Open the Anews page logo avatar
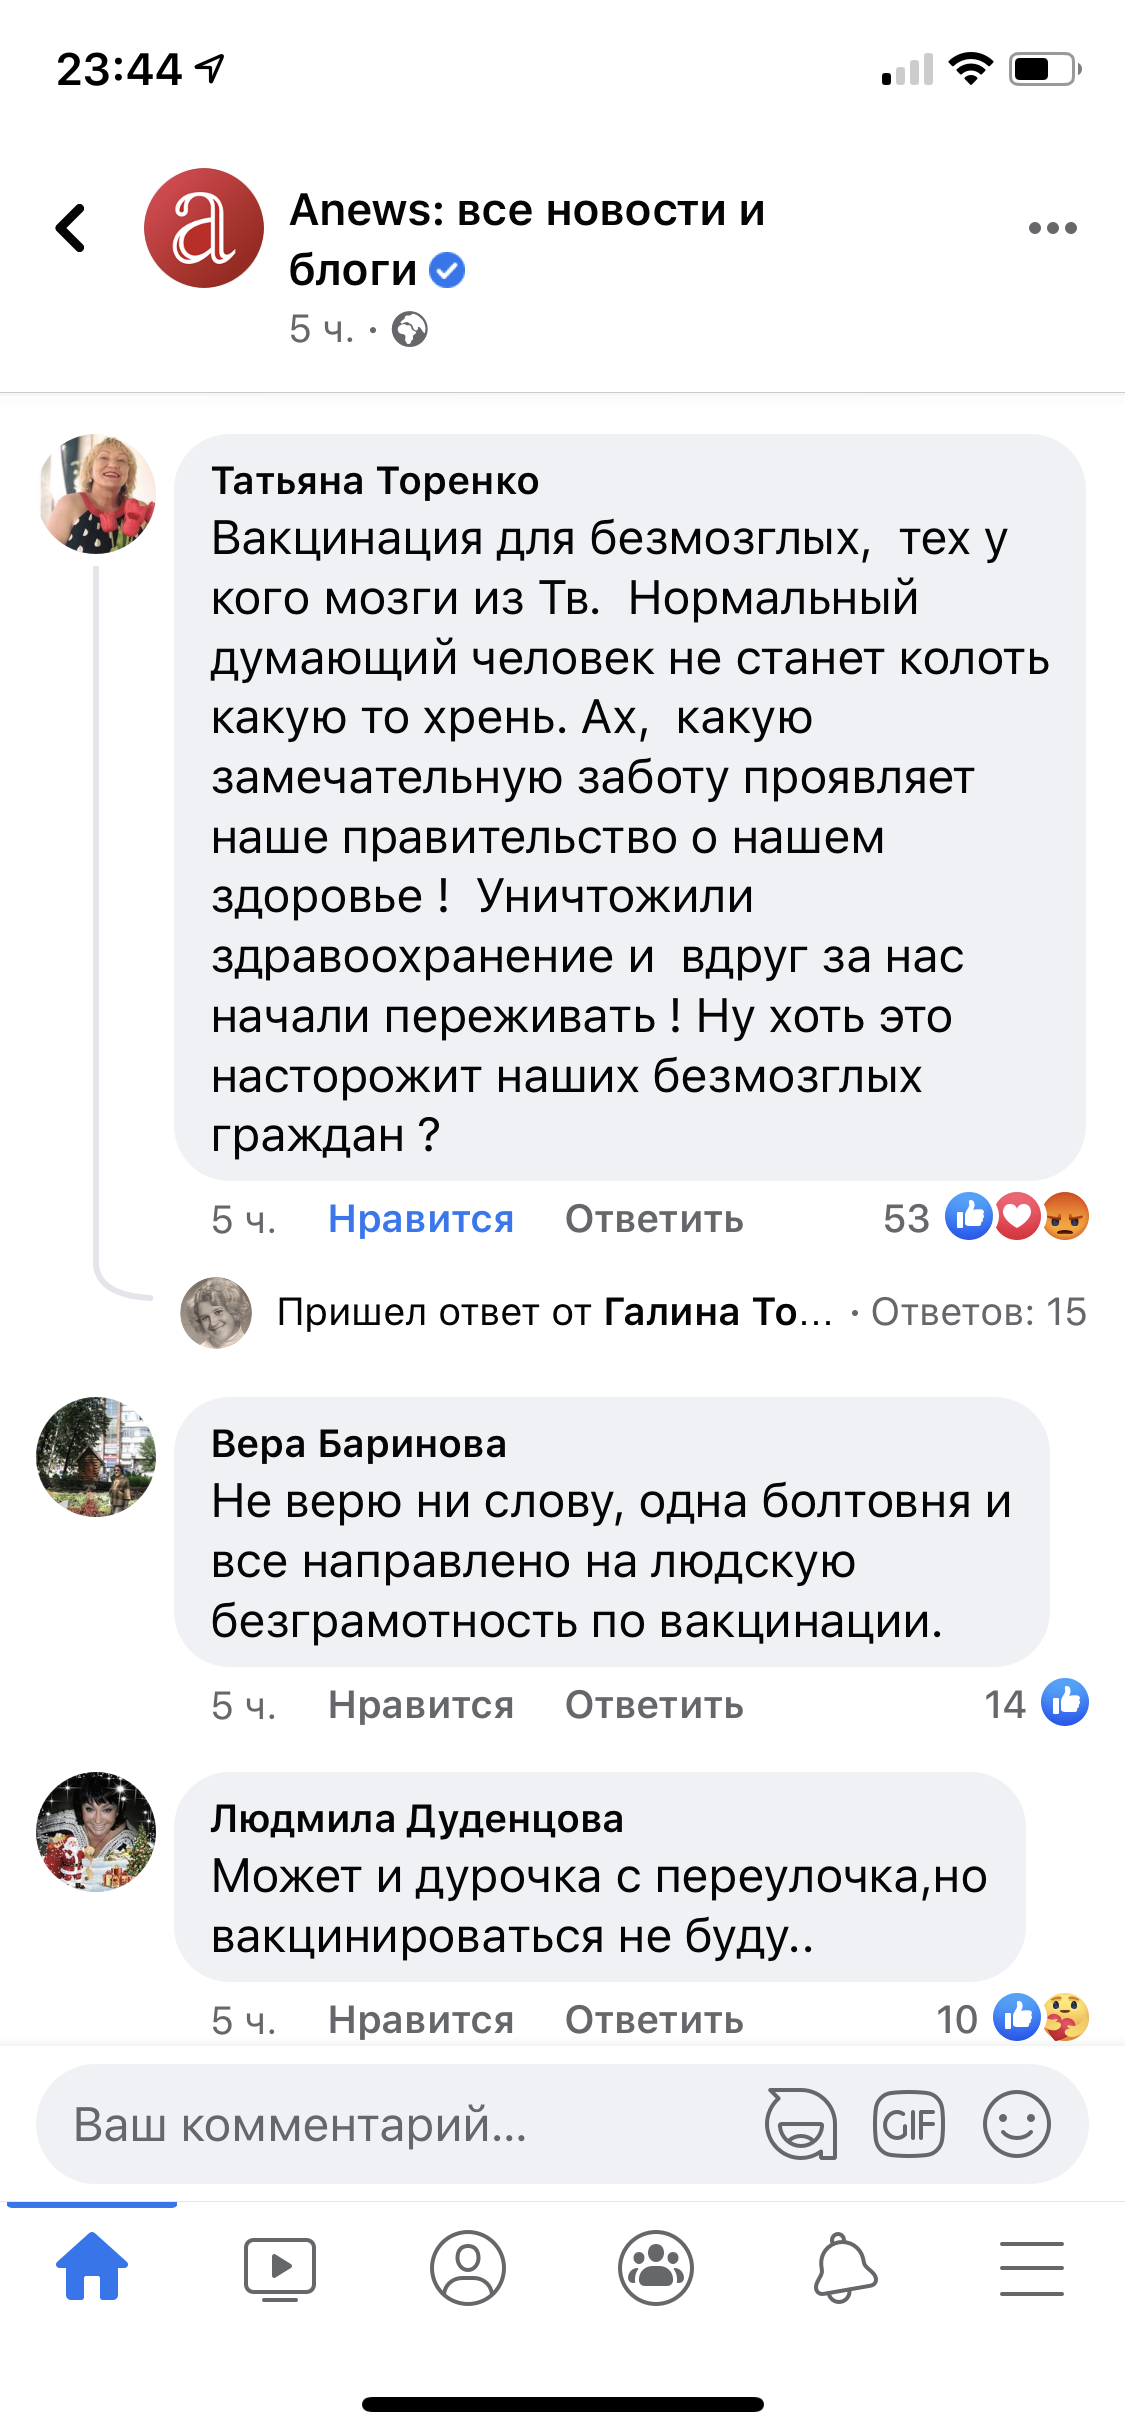Viewport: 1125px width, 2436px height. (x=204, y=228)
